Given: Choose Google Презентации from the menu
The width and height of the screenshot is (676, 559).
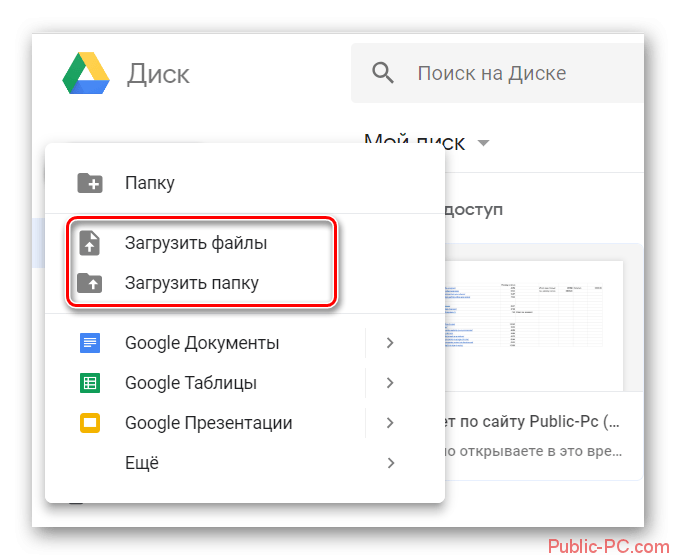Looking at the screenshot, I should tap(205, 423).
